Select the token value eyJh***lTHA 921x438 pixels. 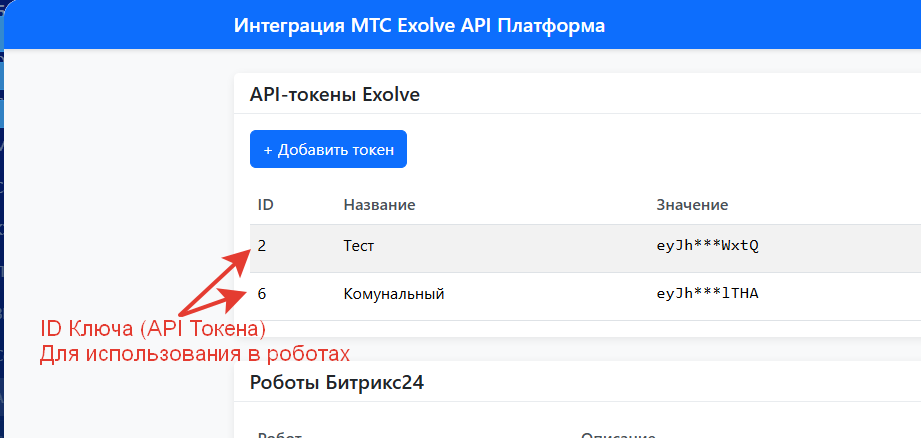pos(708,294)
